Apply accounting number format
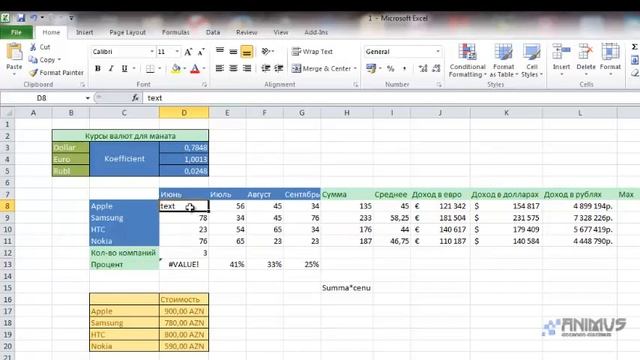Viewport: 640px width, 360px height. (x=371, y=68)
